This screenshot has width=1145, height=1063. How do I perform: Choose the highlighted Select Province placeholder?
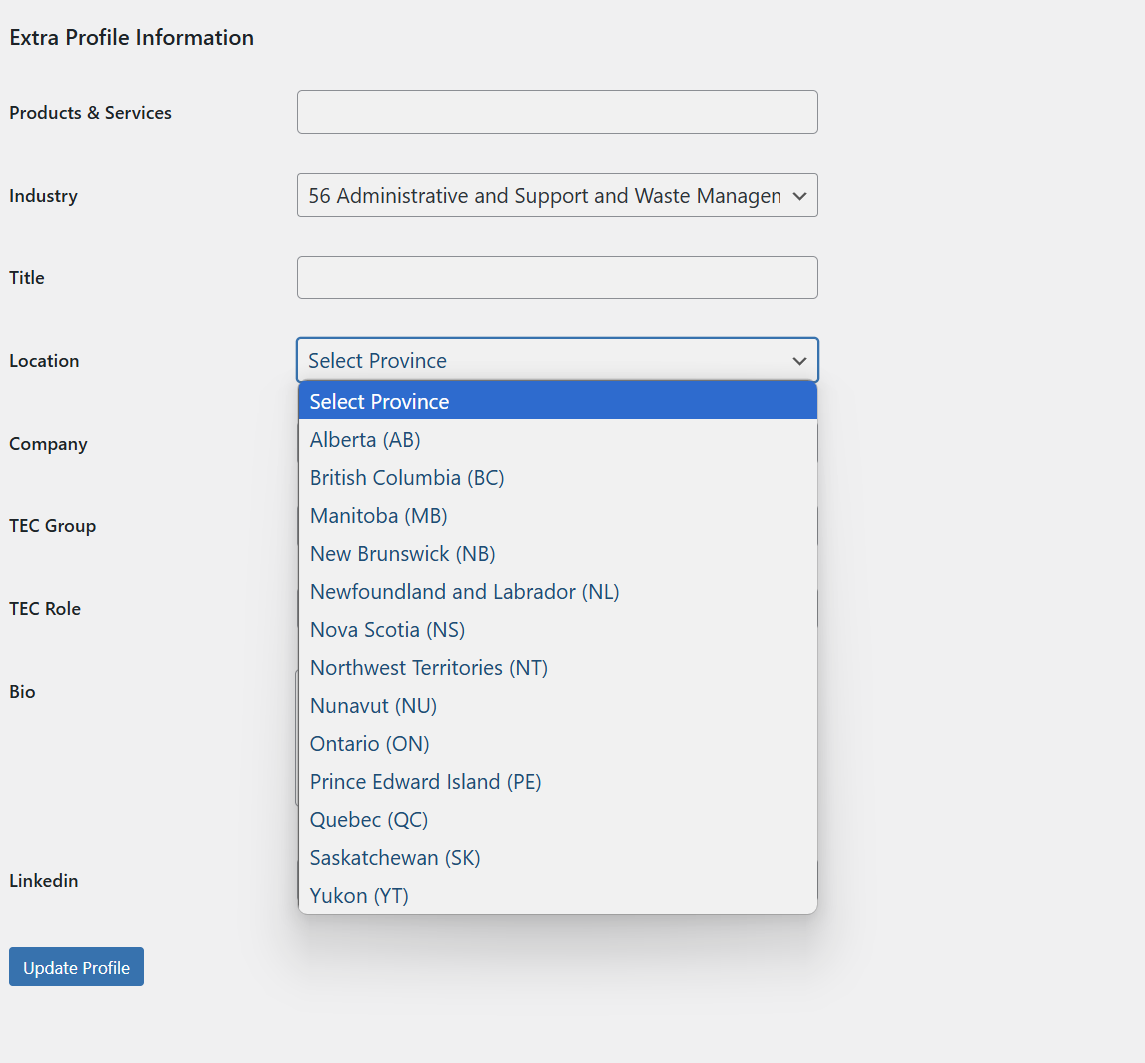point(379,402)
